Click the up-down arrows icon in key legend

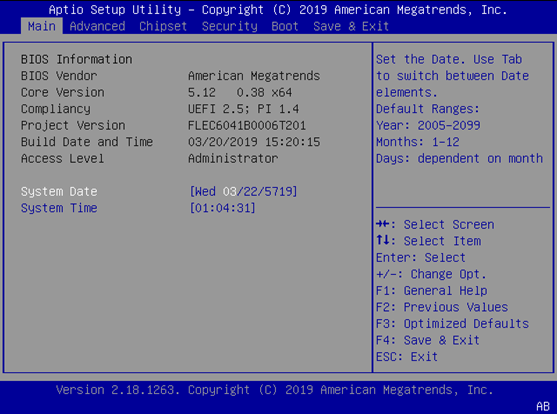(383, 240)
